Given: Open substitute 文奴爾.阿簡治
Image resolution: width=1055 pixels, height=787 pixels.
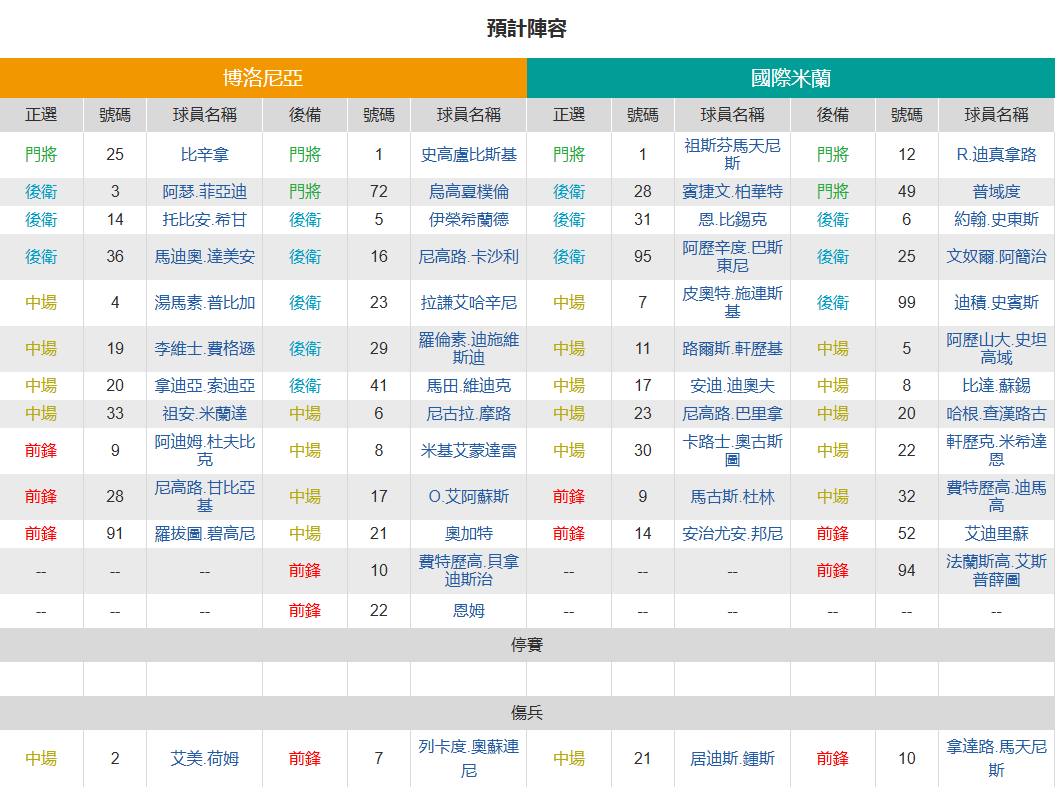Looking at the screenshot, I should coord(996,257).
